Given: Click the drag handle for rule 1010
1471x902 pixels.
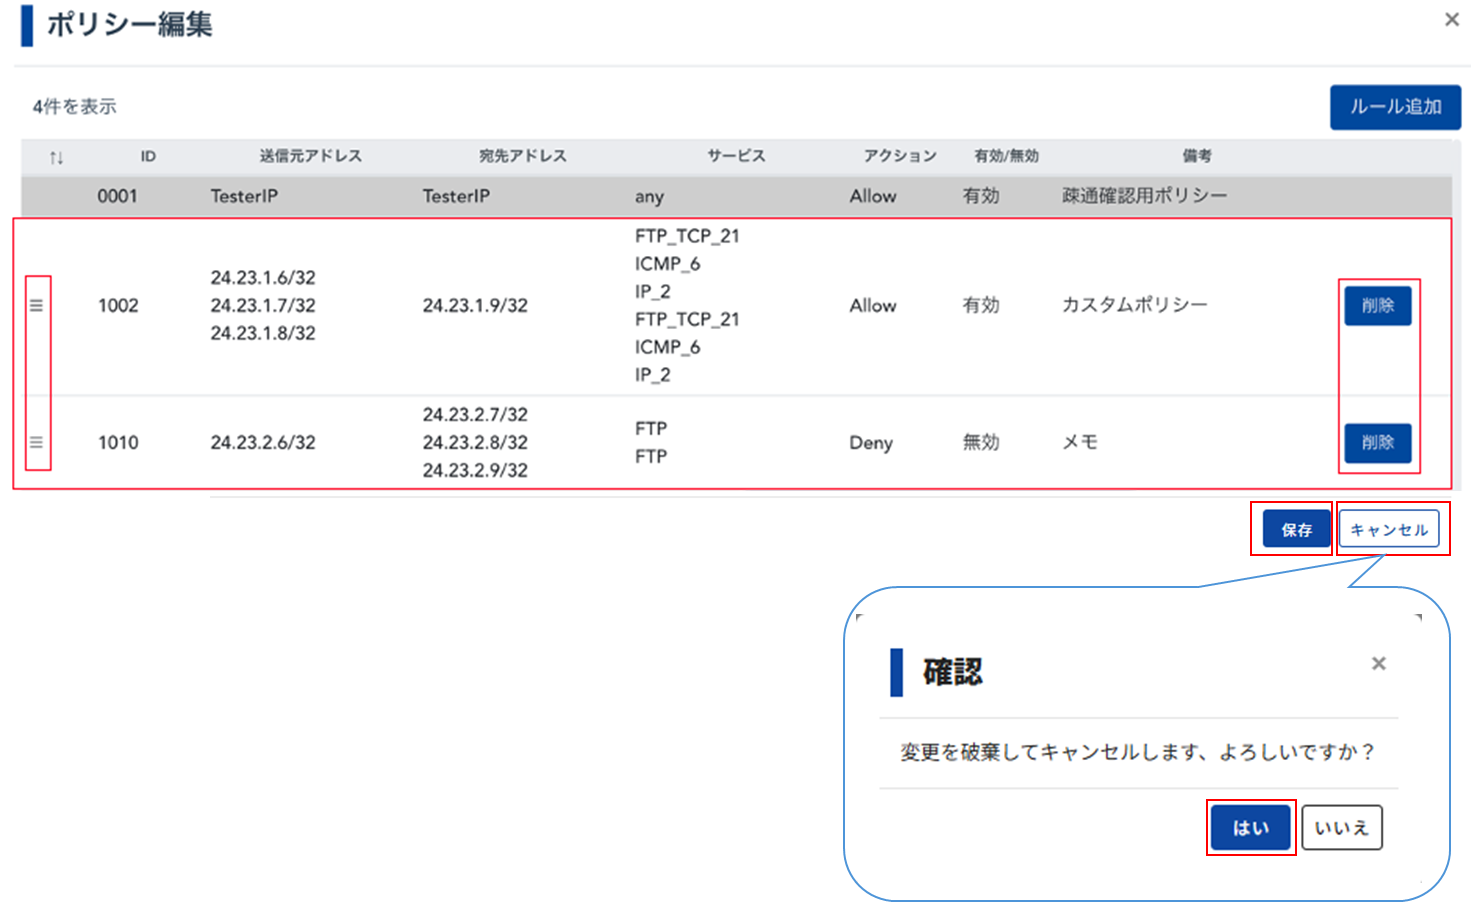Looking at the screenshot, I should [36, 442].
